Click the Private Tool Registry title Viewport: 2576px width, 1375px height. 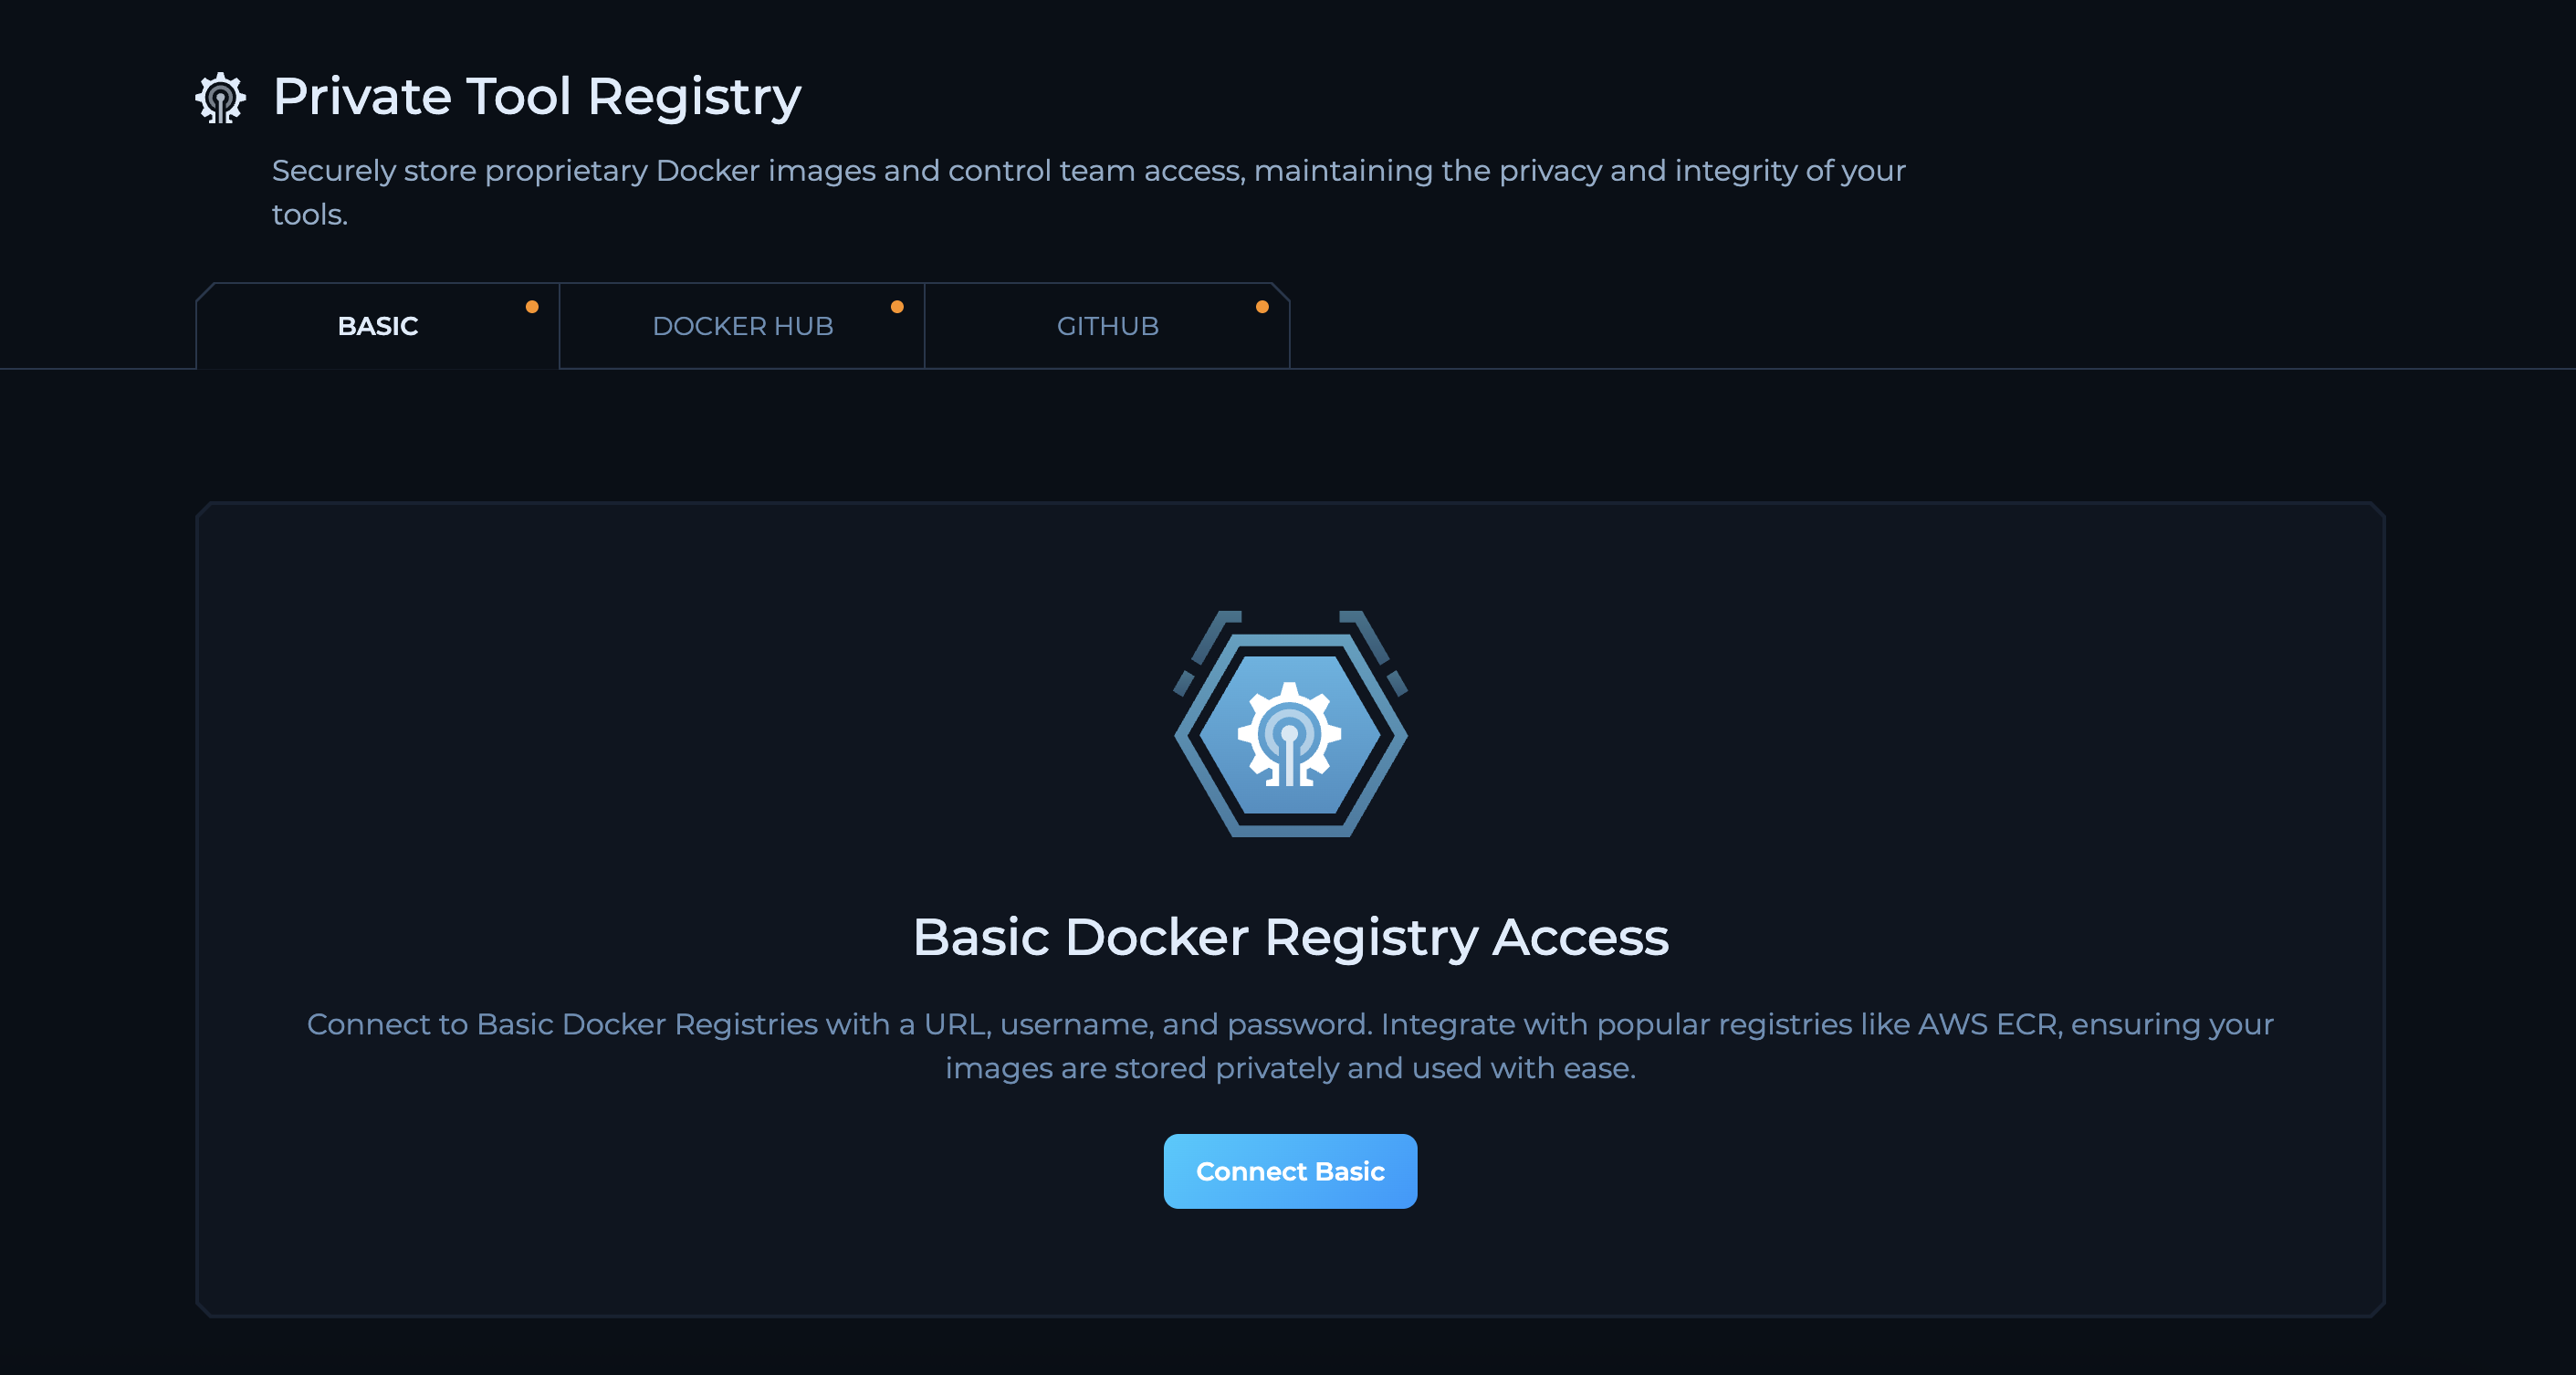tap(536, 95)
